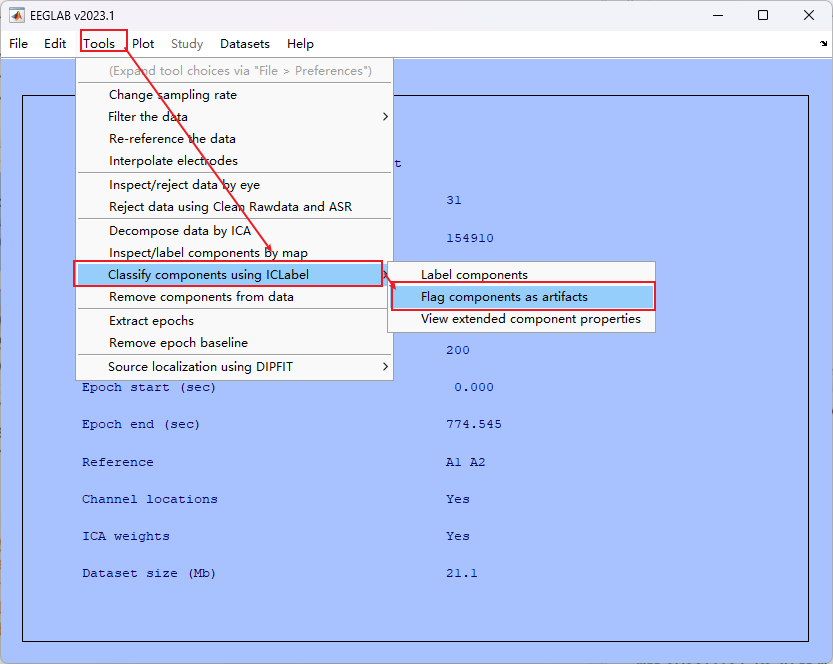Image resolution: width=833 pixels, height=664 pixels.
Task: Click the value 31
Action: tap(454, 200)
